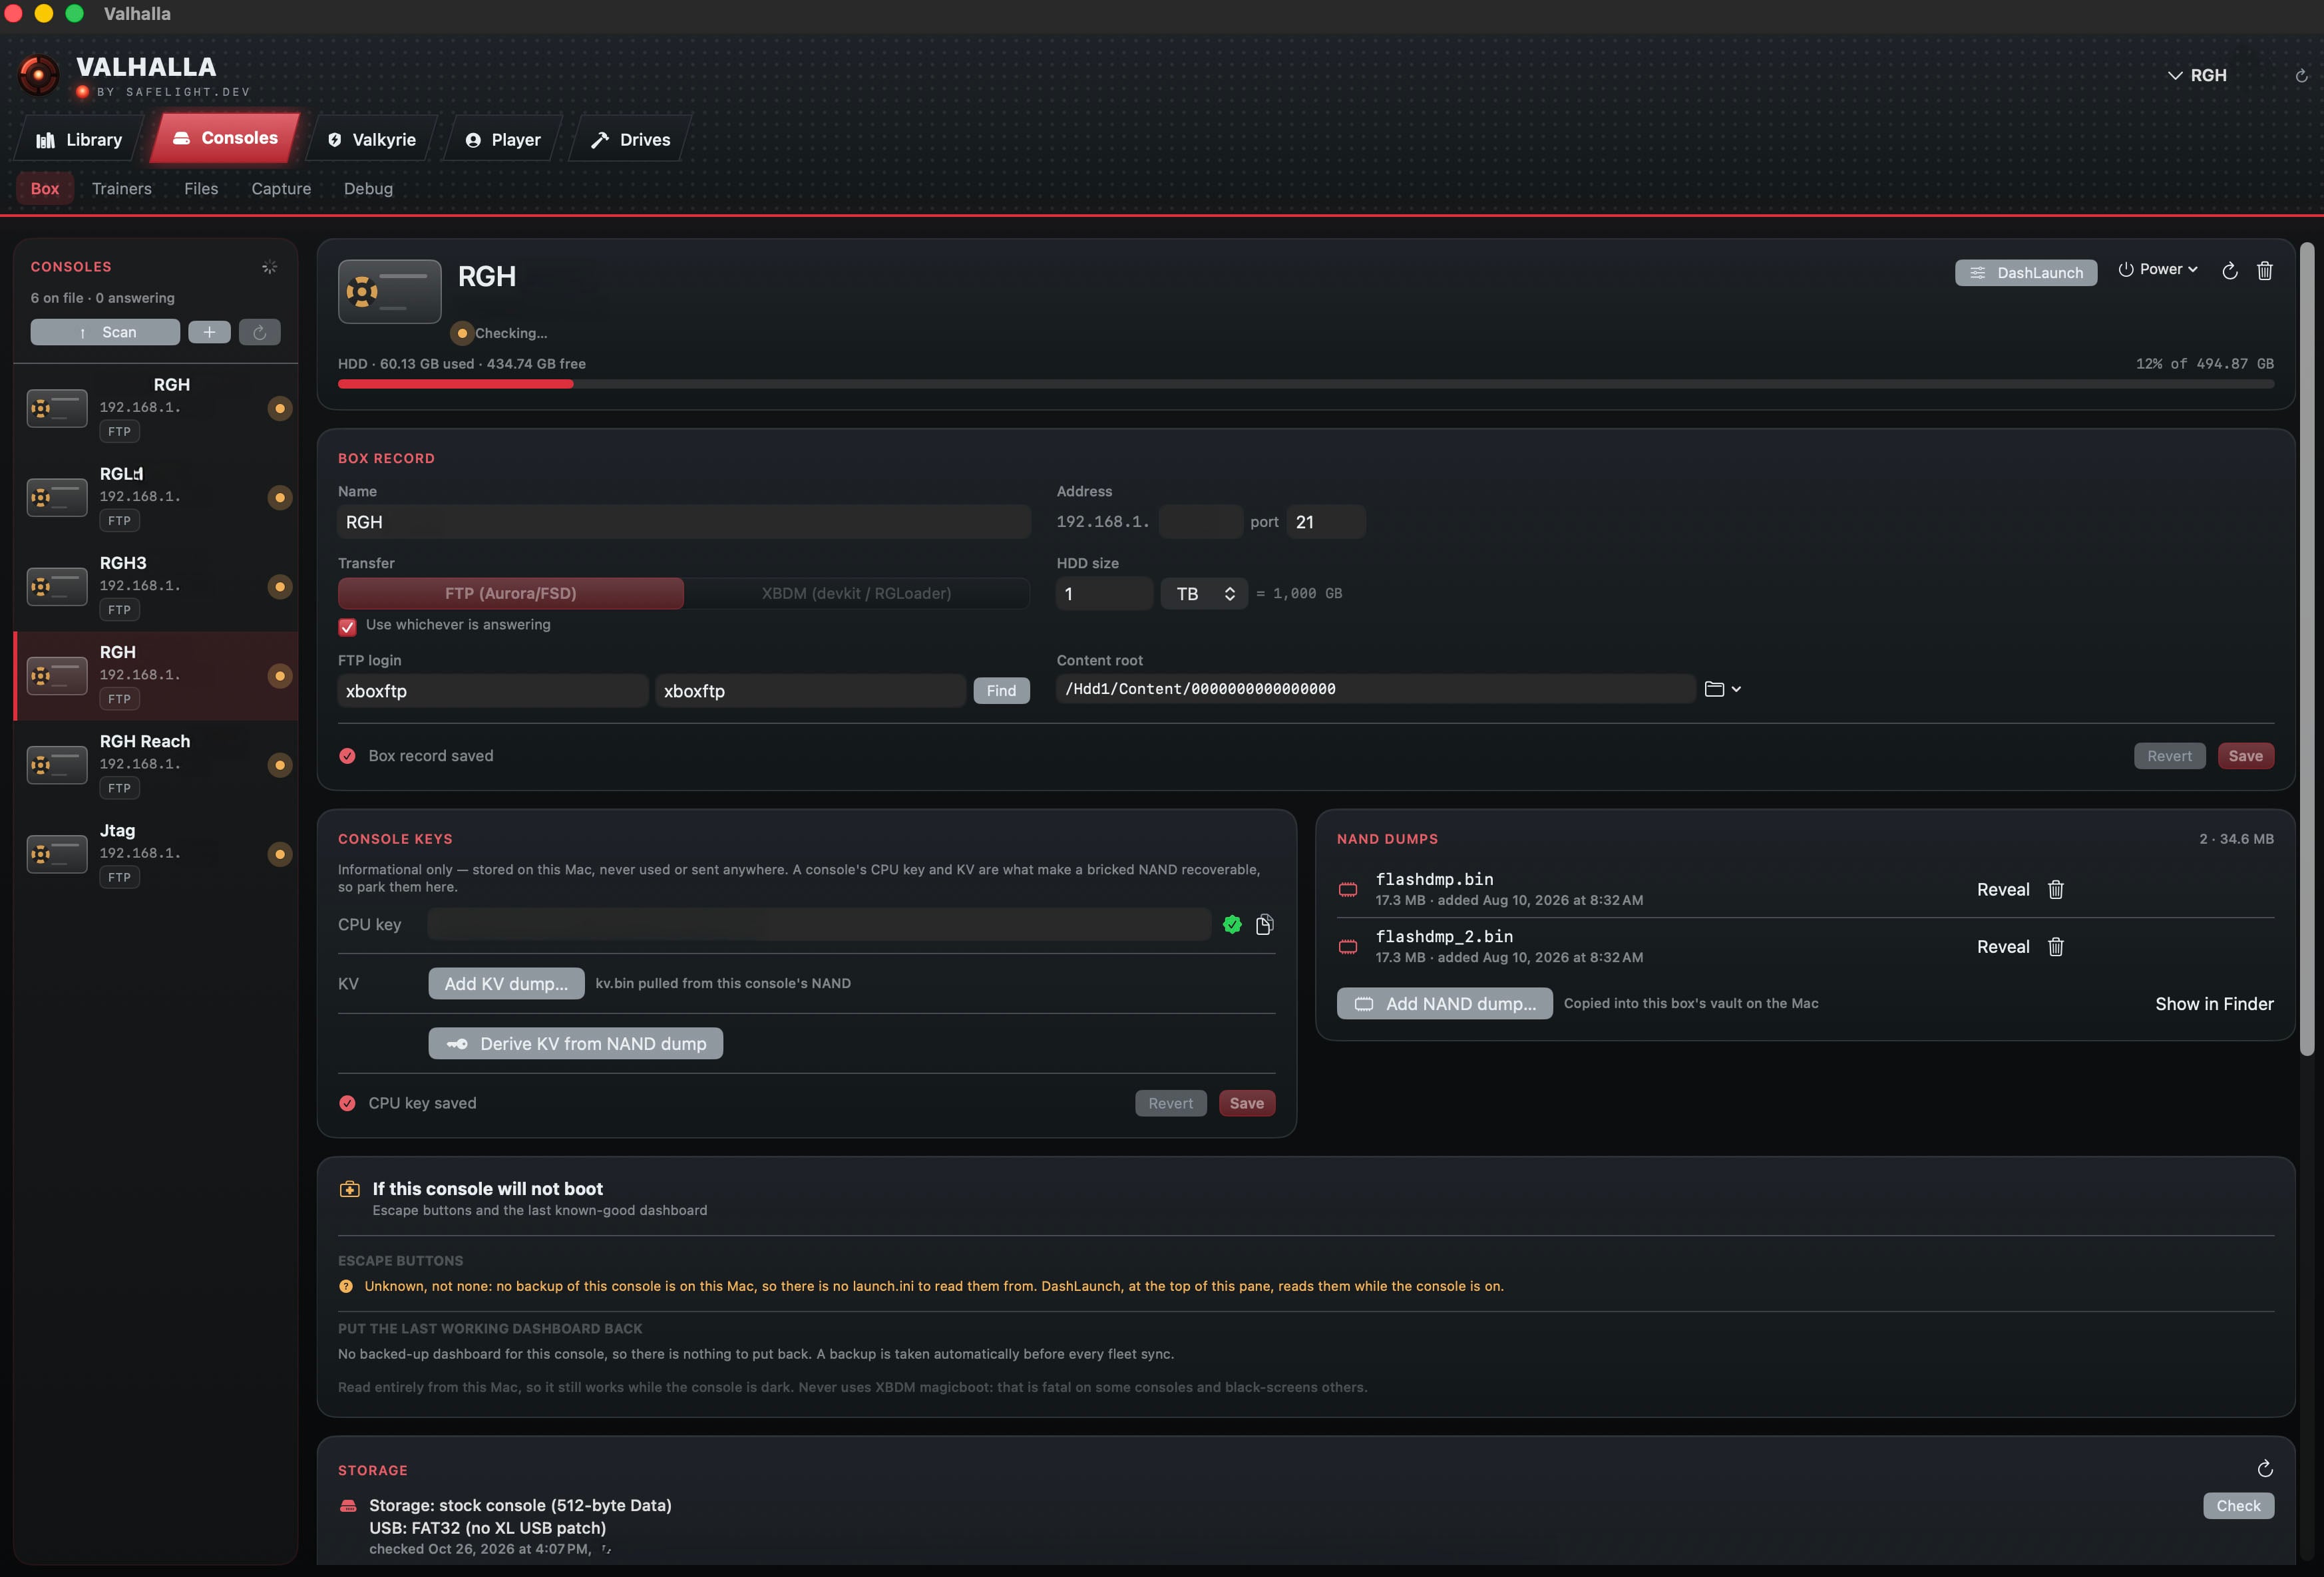Select XBDM (devkit / RGLoader) transfer mode
Screen dimensions: 2324x1577
[856, 594]
